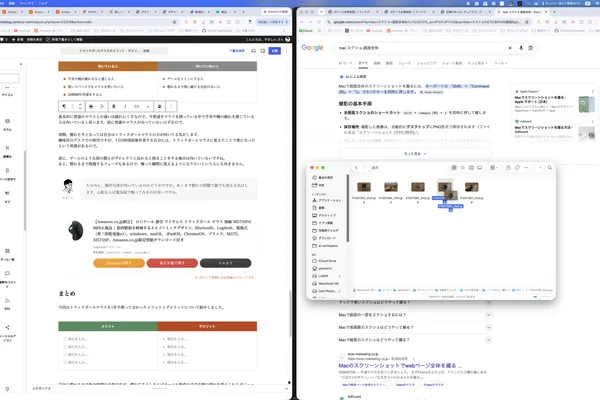Switch Finder to gallery view
This screenshot has height=400, width=600.
click(x=479, y=168)
